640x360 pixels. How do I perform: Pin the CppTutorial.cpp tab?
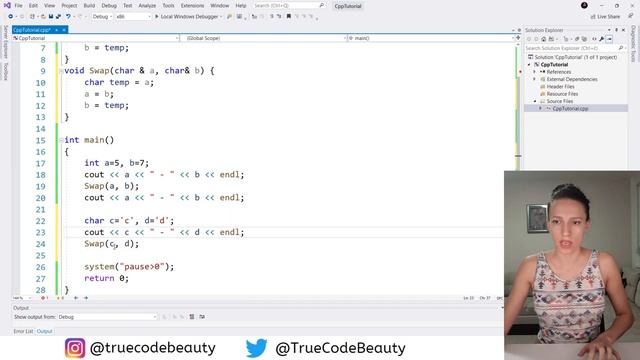point(57,30)
